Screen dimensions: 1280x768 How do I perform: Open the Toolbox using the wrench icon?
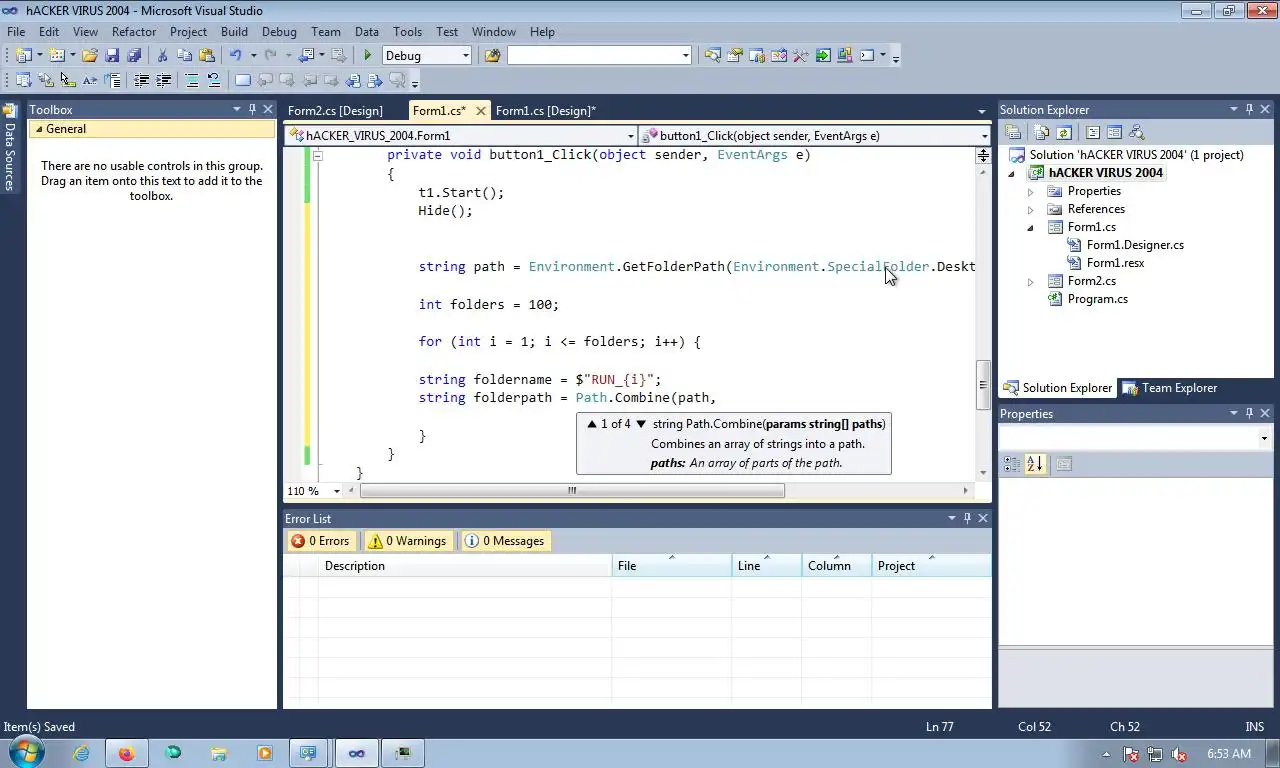coord(800,55)
